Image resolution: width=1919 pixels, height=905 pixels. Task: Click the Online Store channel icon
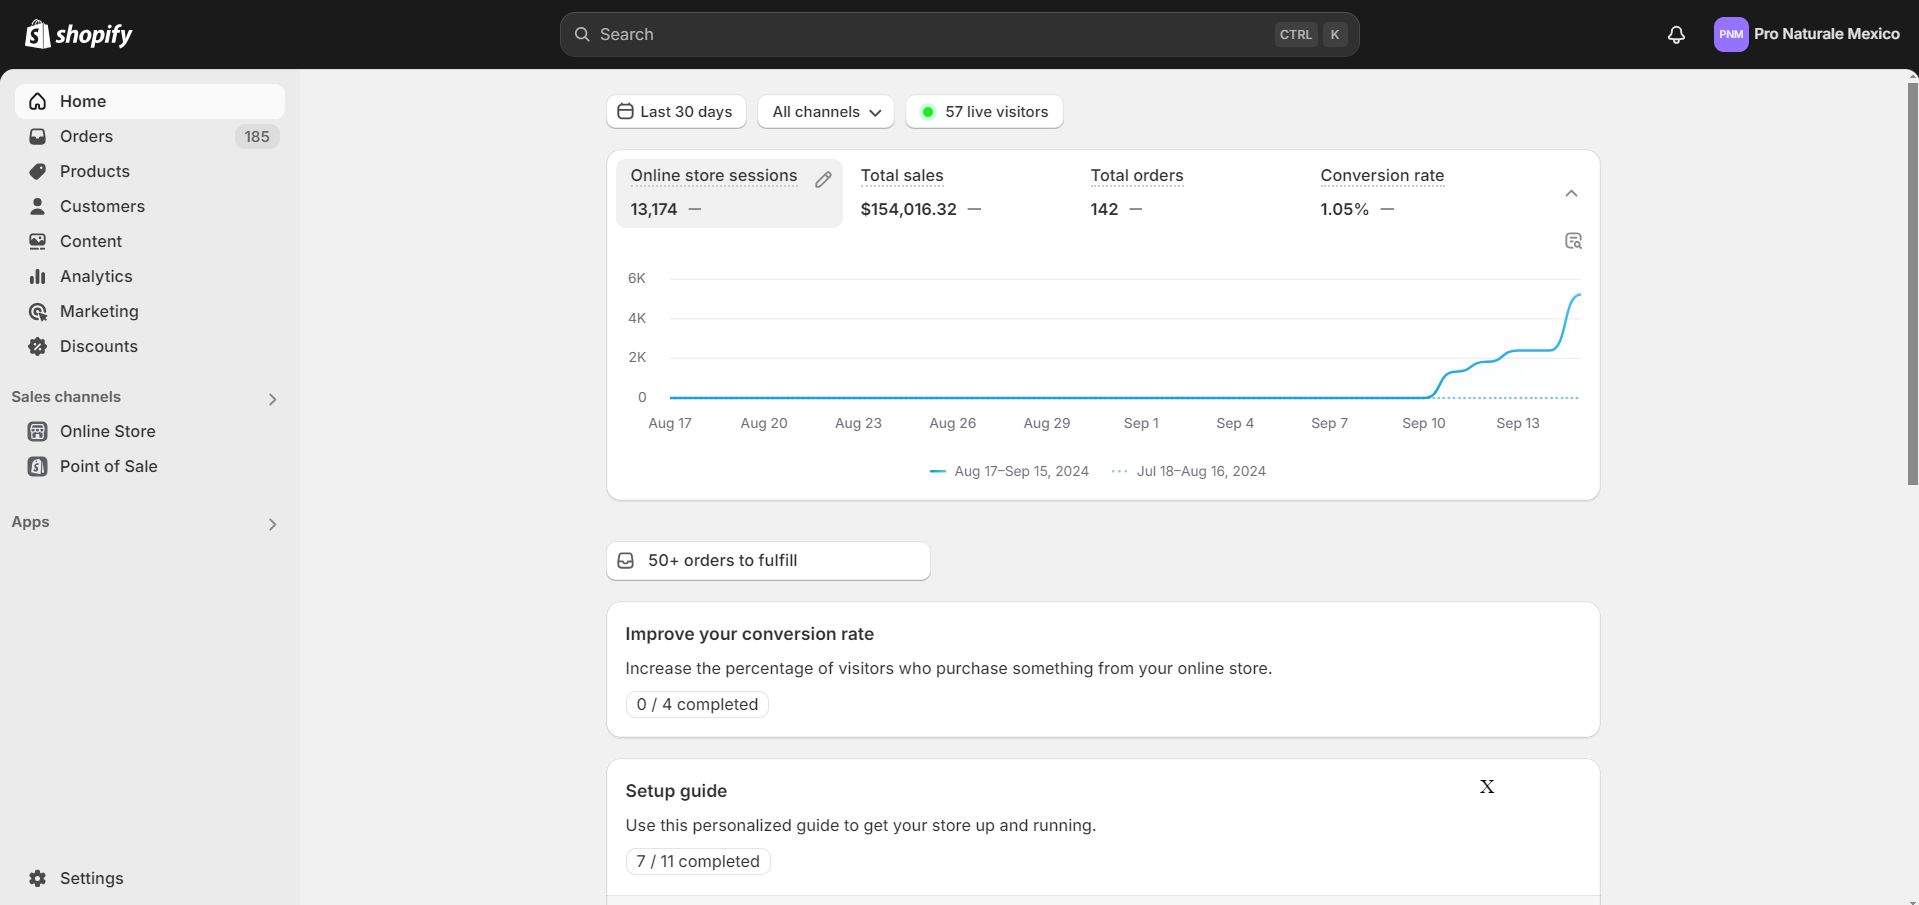pyautogui.click(x=38, y=432)
